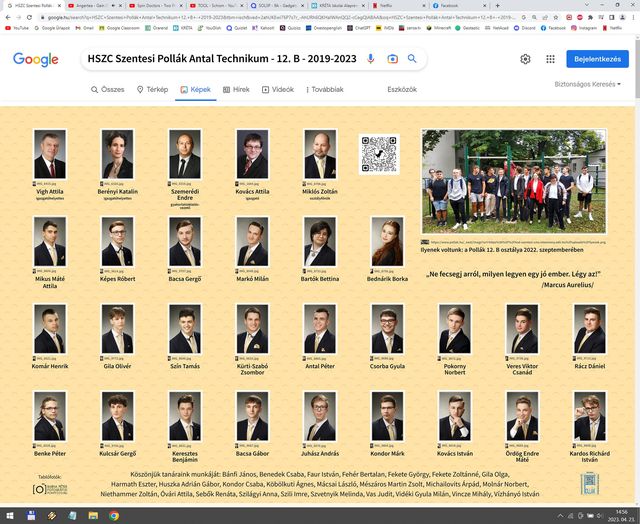This screenshot has width=640, height=524.
Task: Click the microphone voice search icon
Action: pos(372,60)
